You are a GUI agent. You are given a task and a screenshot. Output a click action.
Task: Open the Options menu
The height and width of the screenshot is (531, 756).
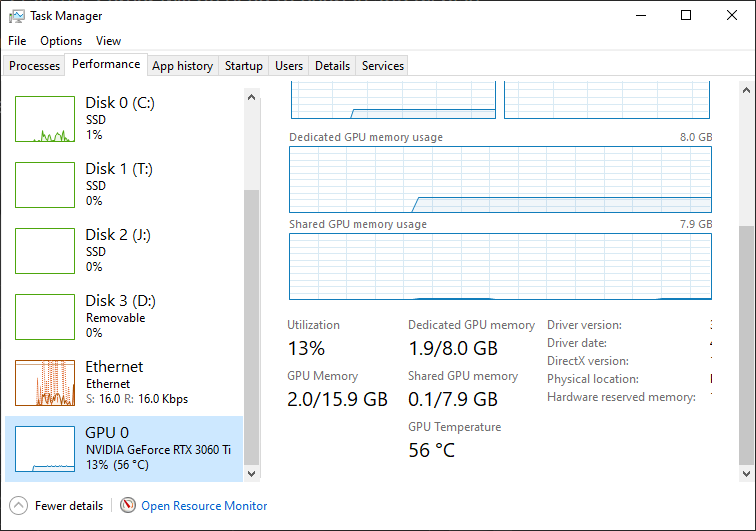[x=61, y=41]
